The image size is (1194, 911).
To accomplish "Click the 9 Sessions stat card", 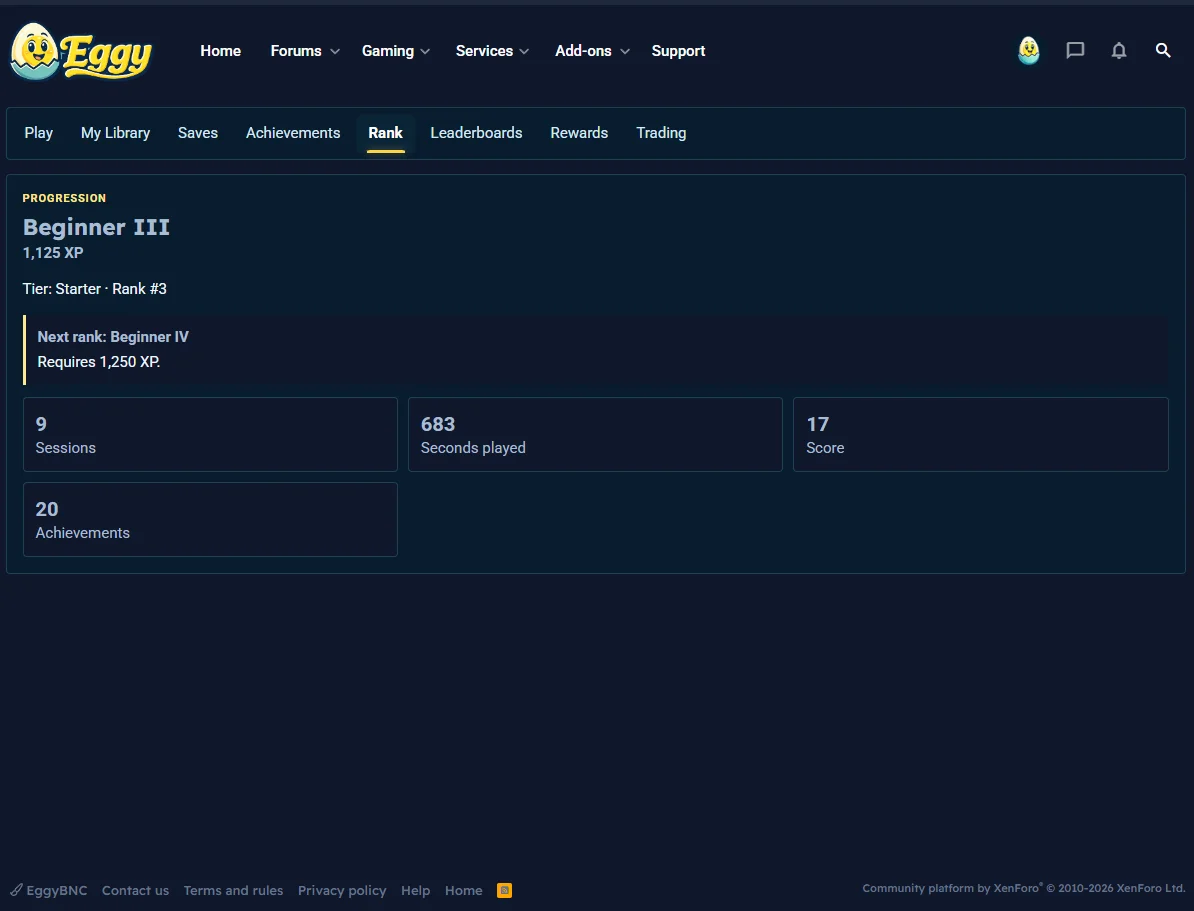I will tap(210, 434).
